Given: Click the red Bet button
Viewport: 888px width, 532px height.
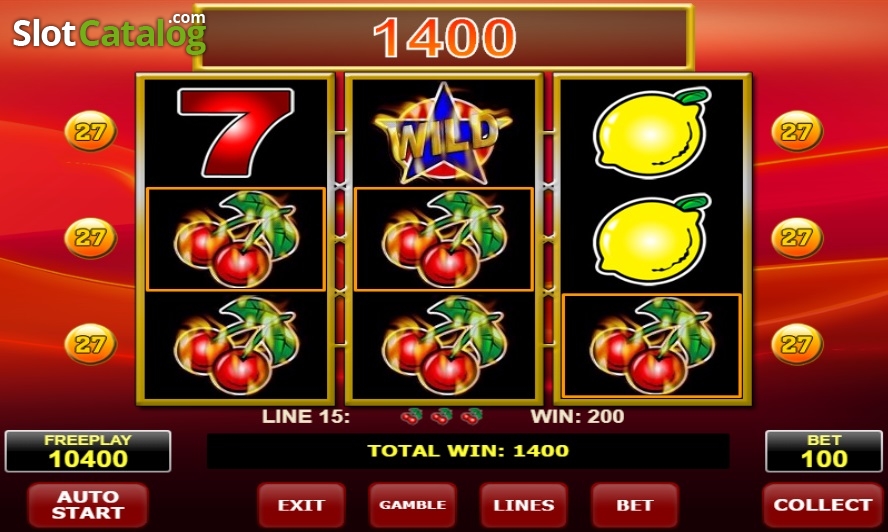Looking at the screenshot, I should 635,505.
